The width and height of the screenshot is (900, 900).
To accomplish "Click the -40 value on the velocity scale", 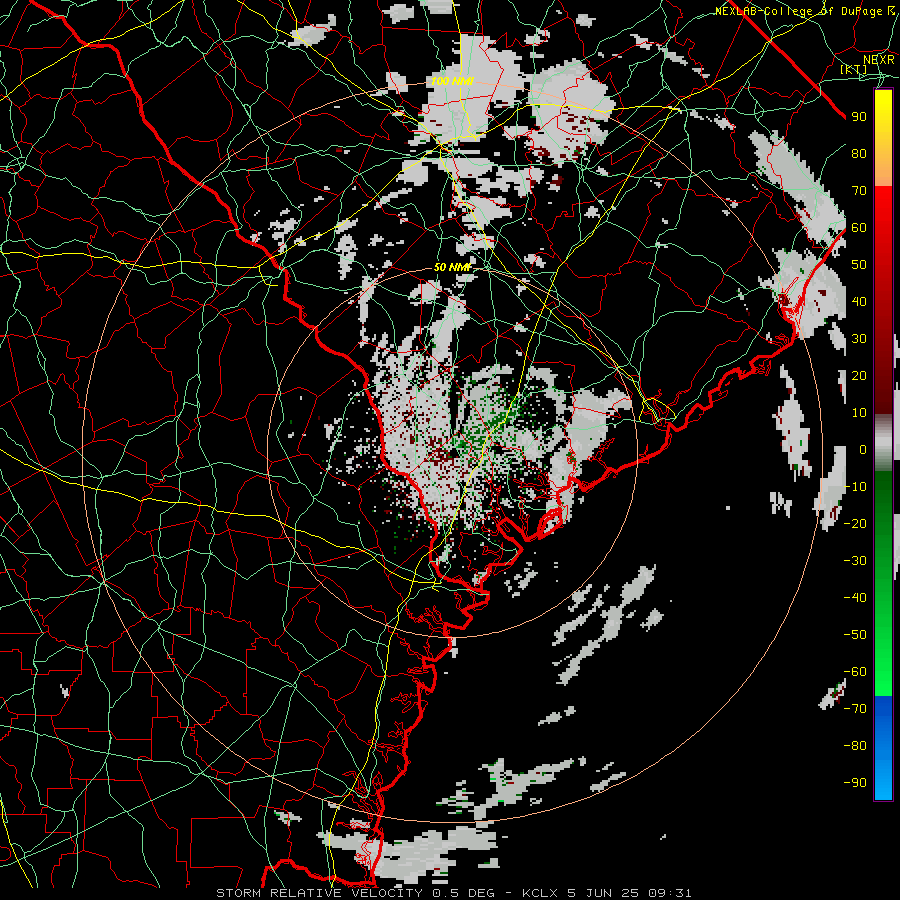I will click(x=855, y=598).
